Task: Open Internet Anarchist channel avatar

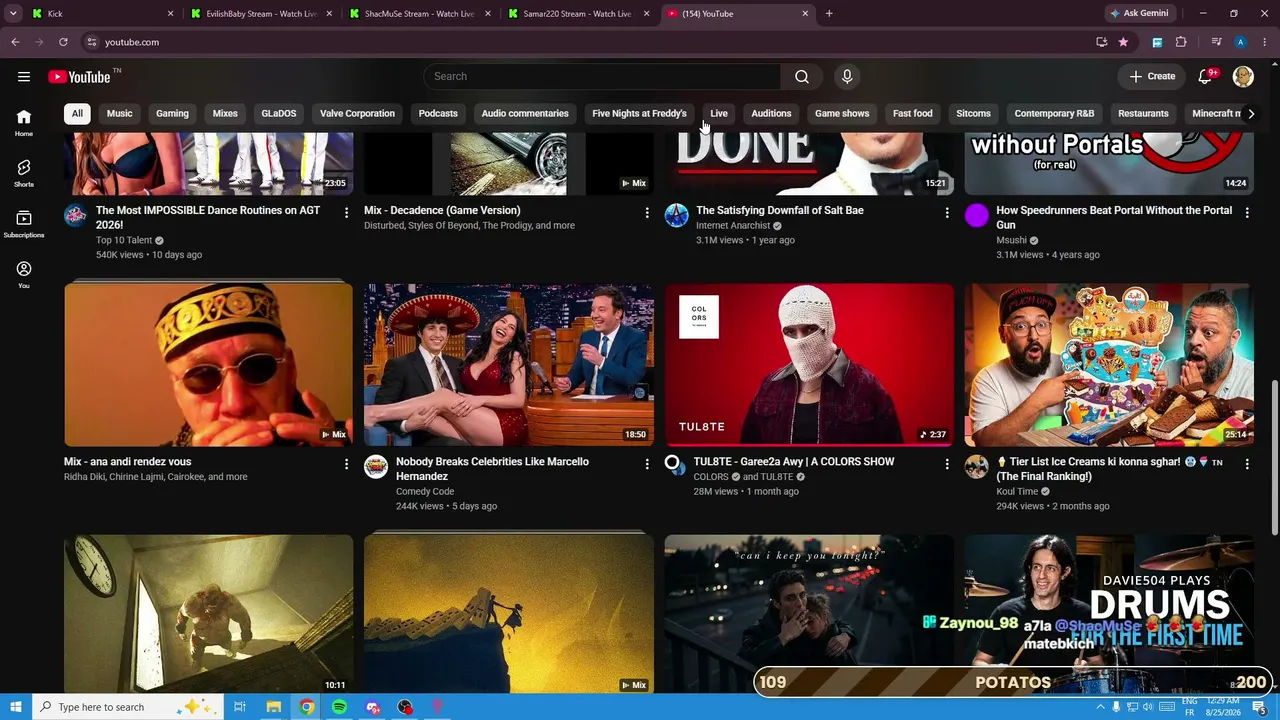Action: click(x=677, y=215)
